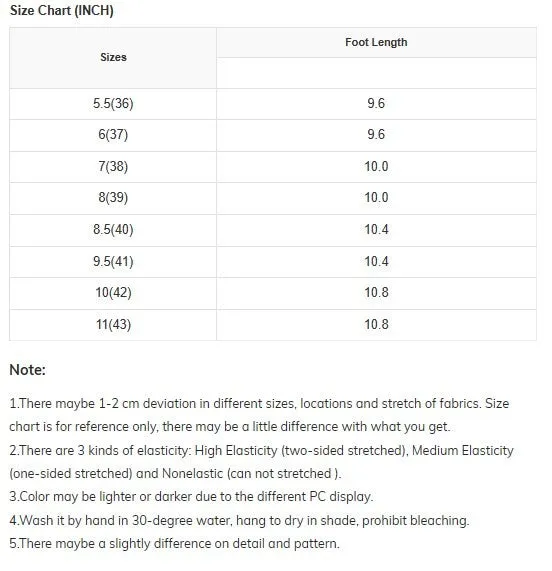Select the Sizes column header
This screenshot has height=571, width=552.
pyautogui.click(x=113, y=58)
